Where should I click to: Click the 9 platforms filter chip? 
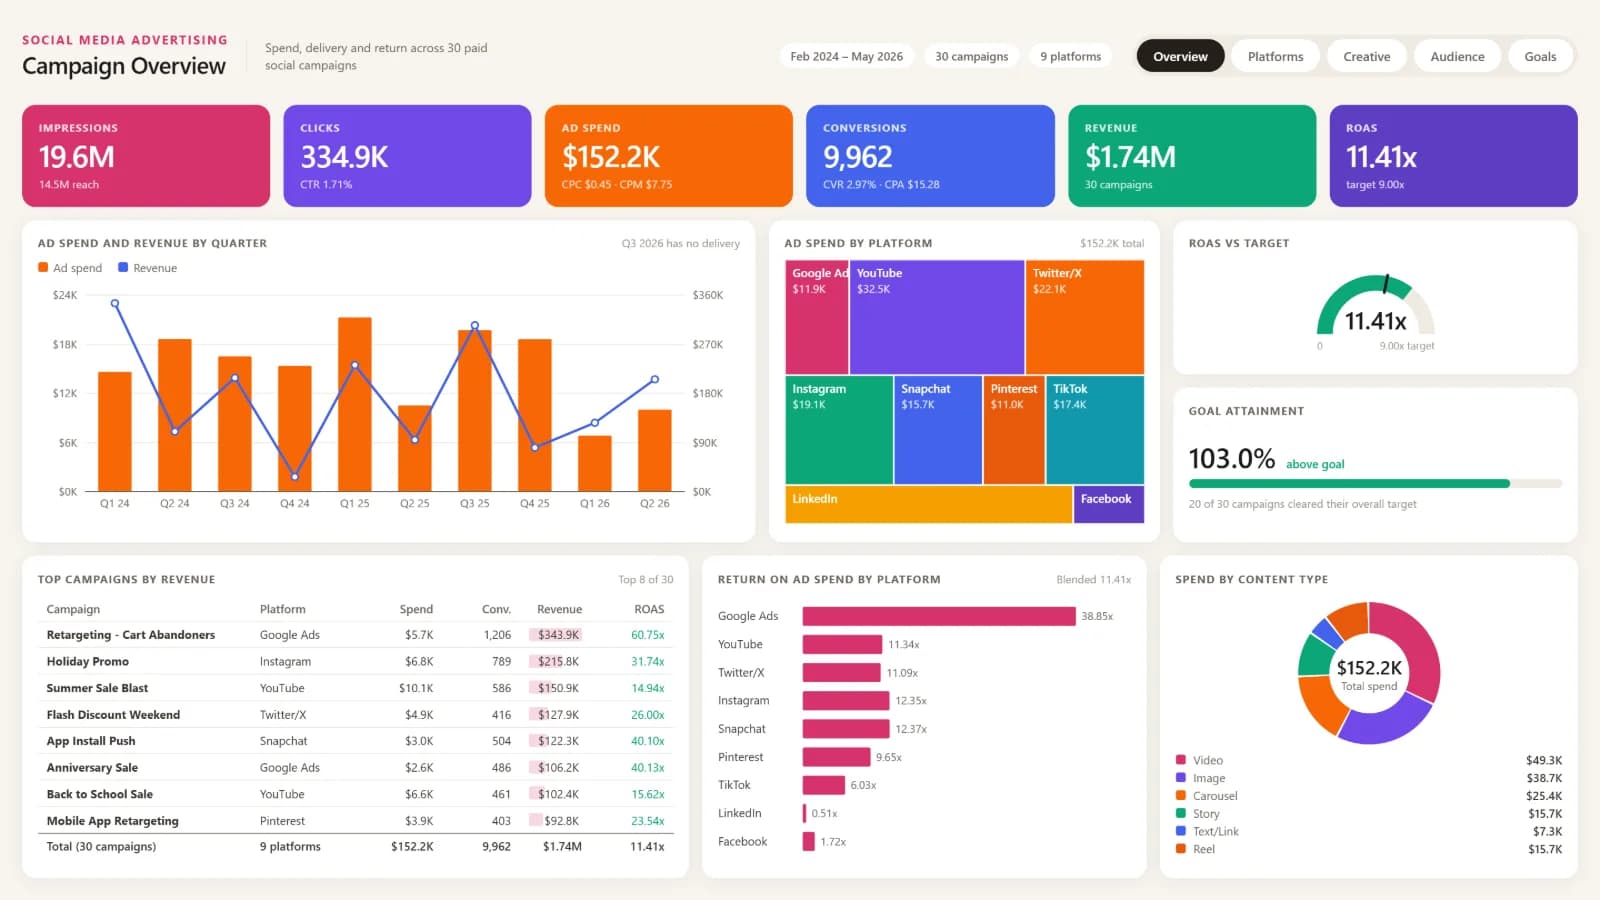click(1070, 56)
